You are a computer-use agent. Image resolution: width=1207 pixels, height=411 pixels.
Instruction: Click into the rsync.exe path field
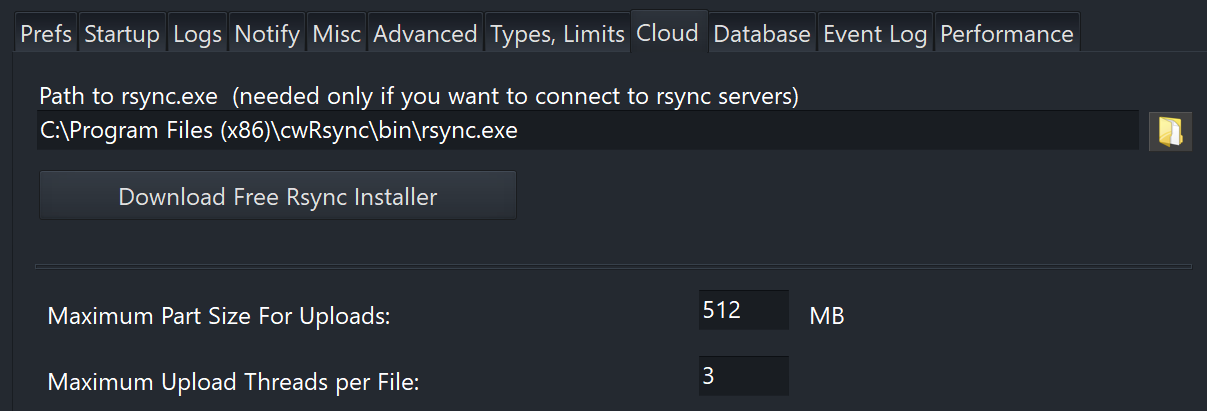point(587,131)
